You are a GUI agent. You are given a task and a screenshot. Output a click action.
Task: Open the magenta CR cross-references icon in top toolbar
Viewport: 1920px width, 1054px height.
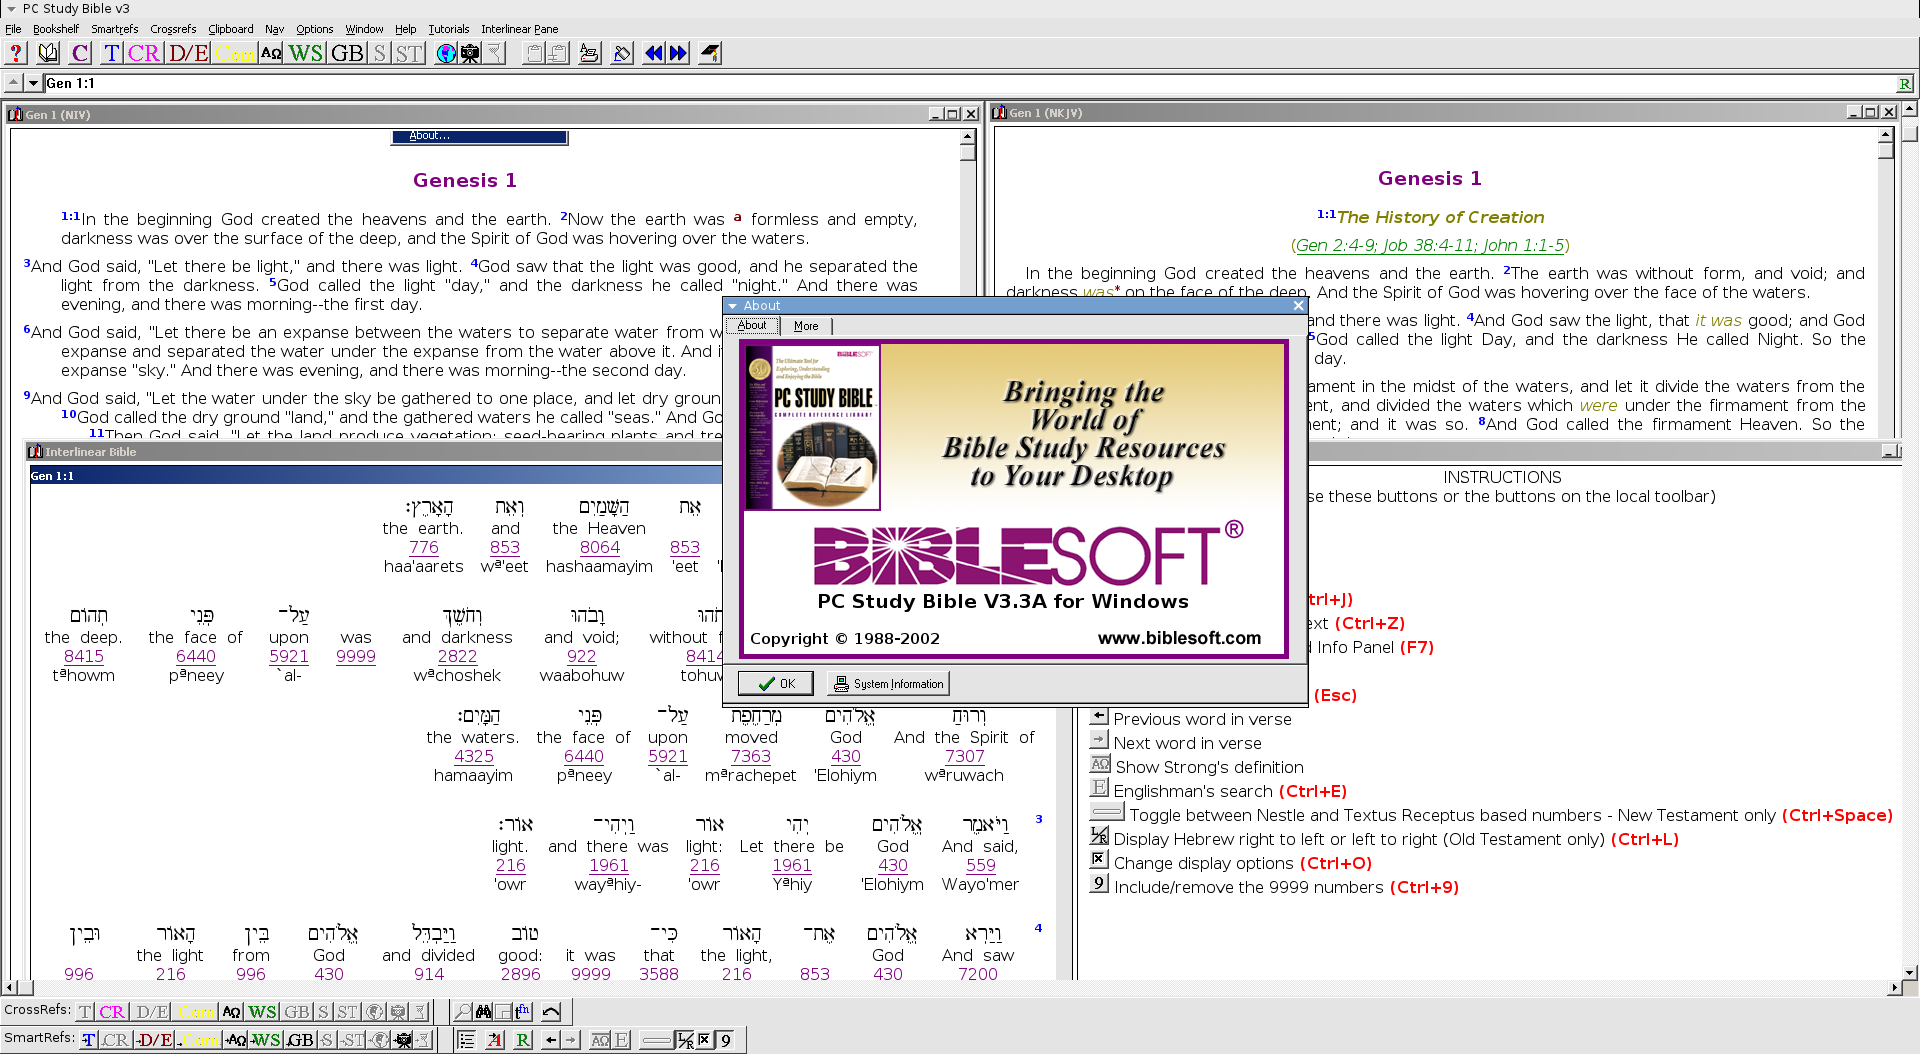(144, 53)
